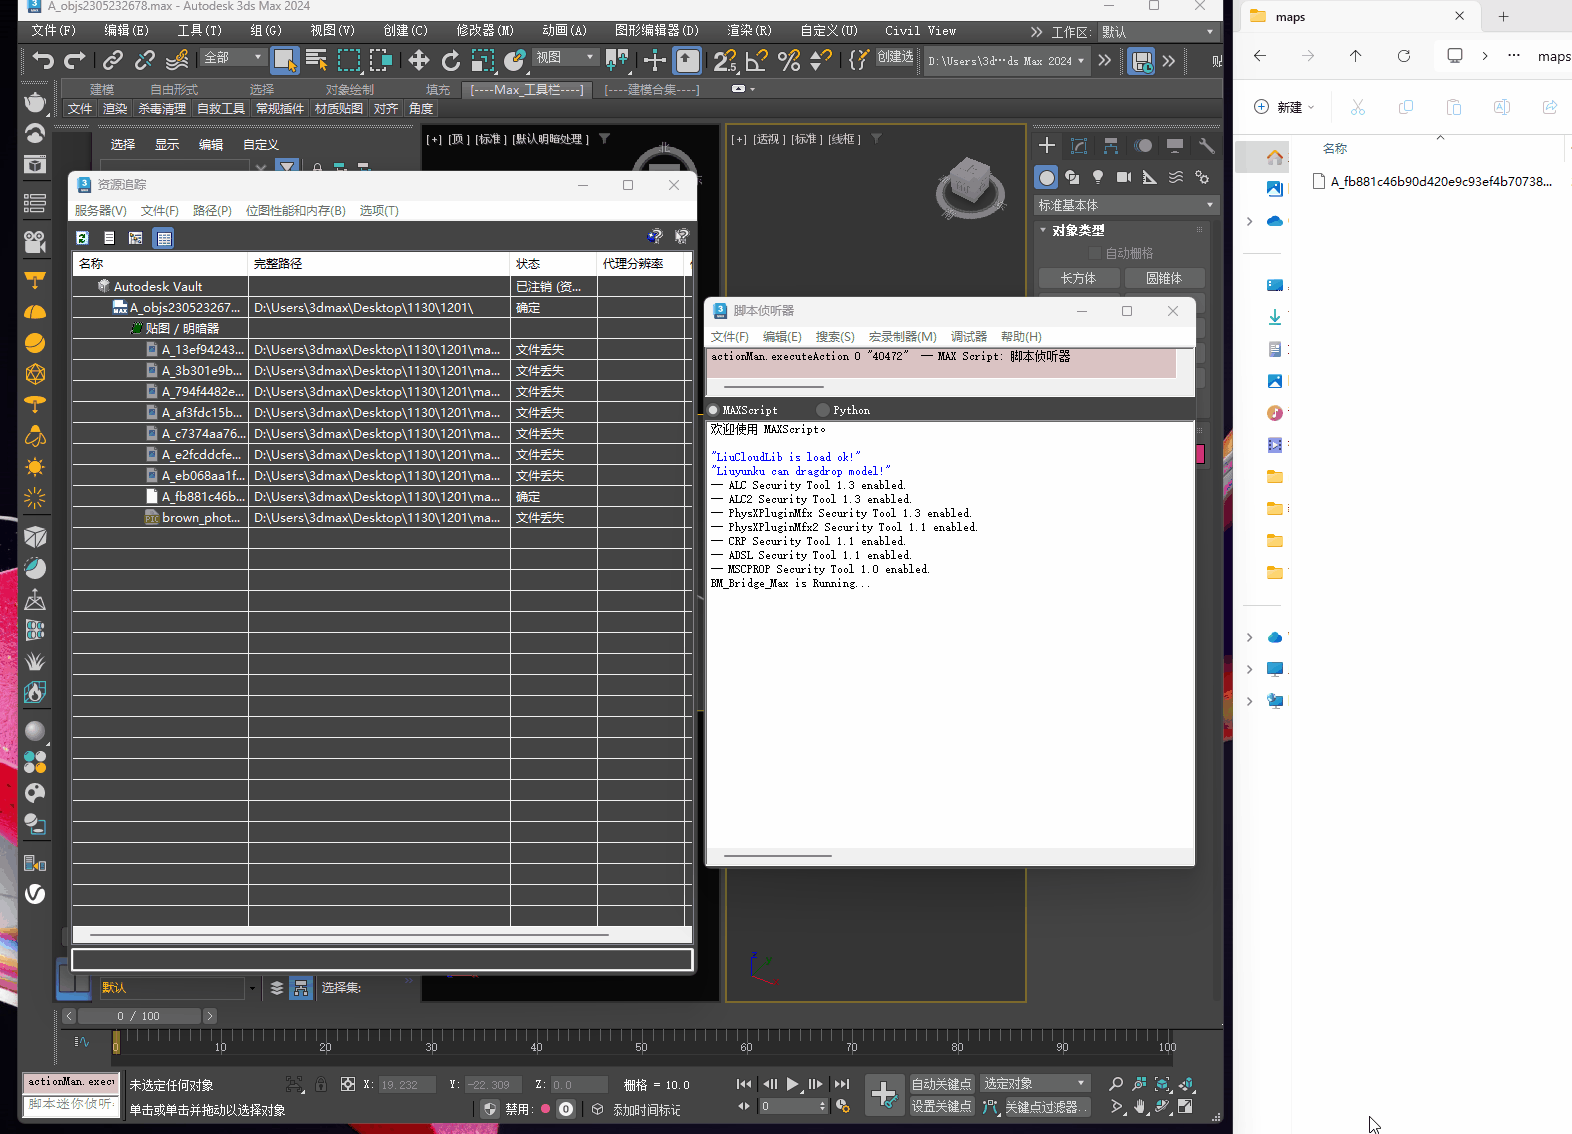Click the 自动关键点 button

click(x=941, y=1084)
